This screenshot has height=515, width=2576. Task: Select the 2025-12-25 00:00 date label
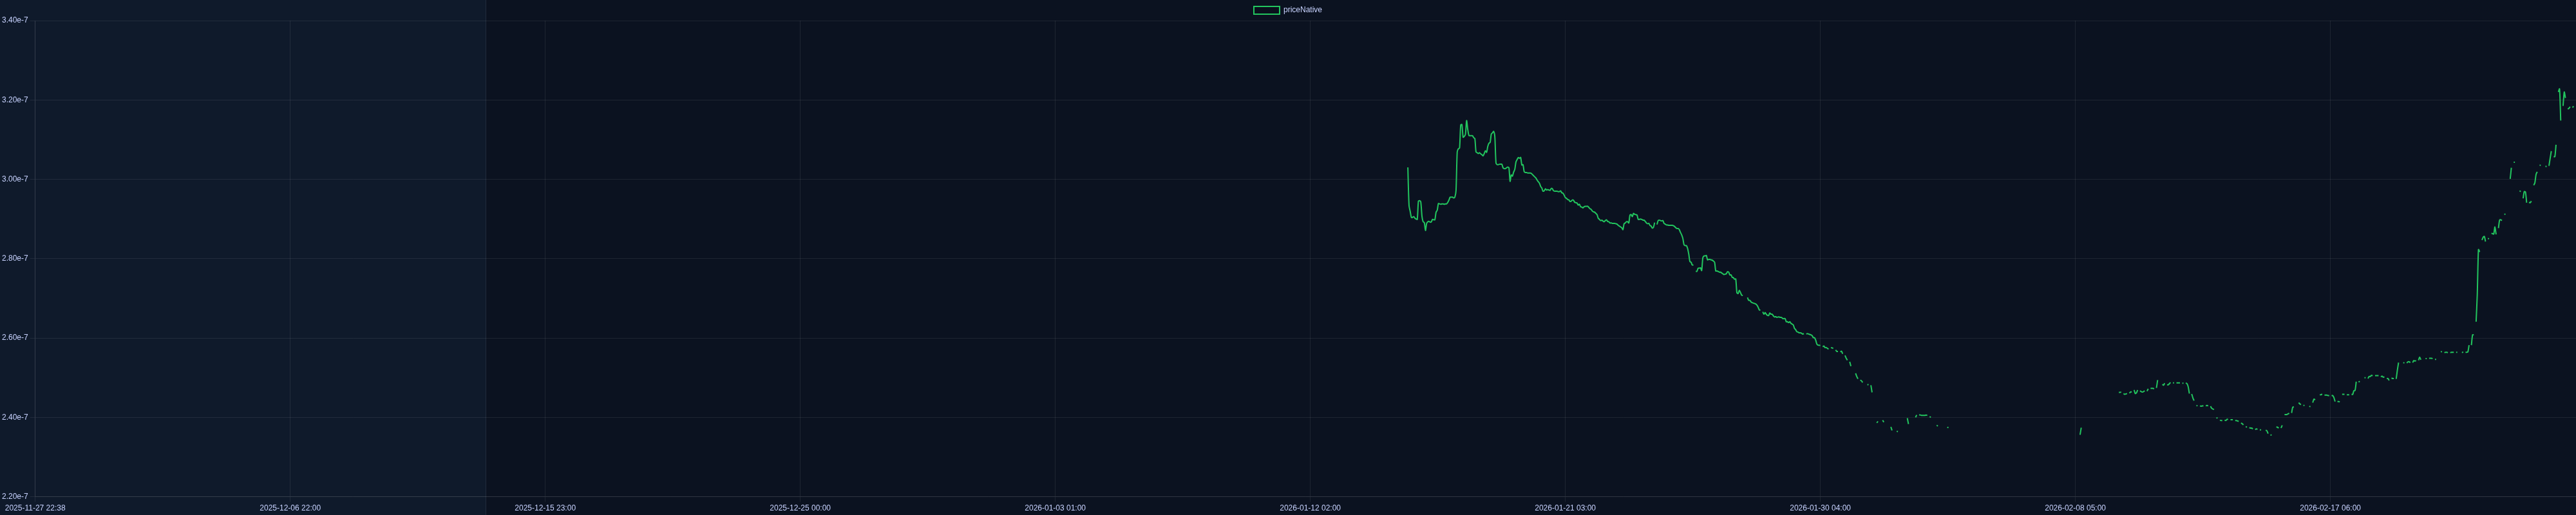click(800, 508)
